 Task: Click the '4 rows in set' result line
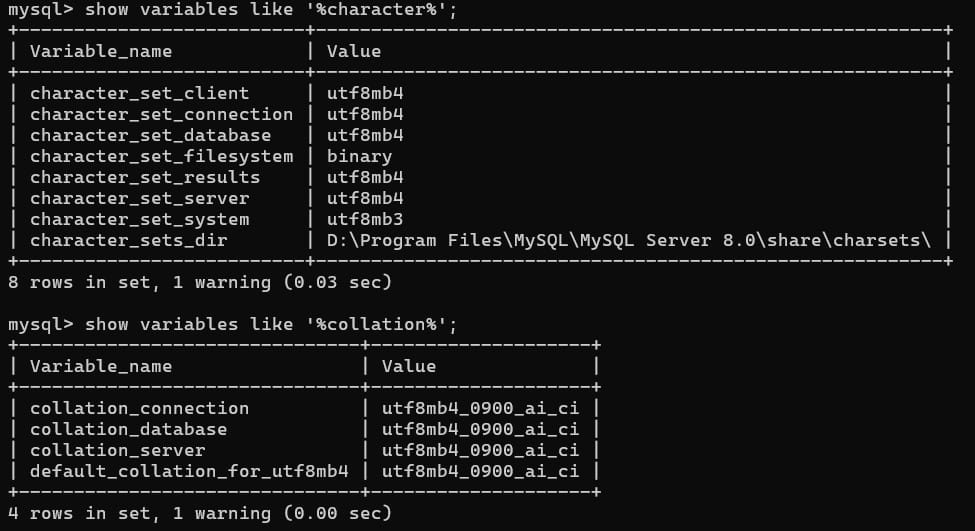click(x=199, y=513)
